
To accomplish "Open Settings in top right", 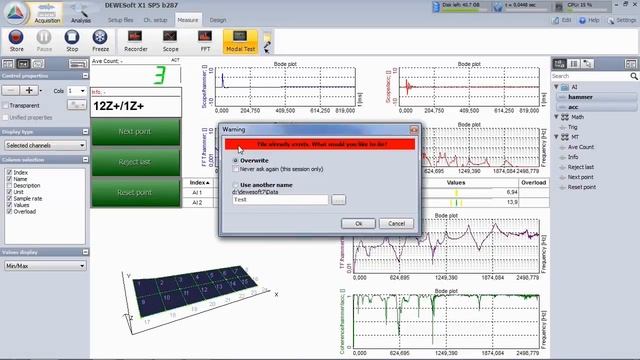I will tap(622, 20).
